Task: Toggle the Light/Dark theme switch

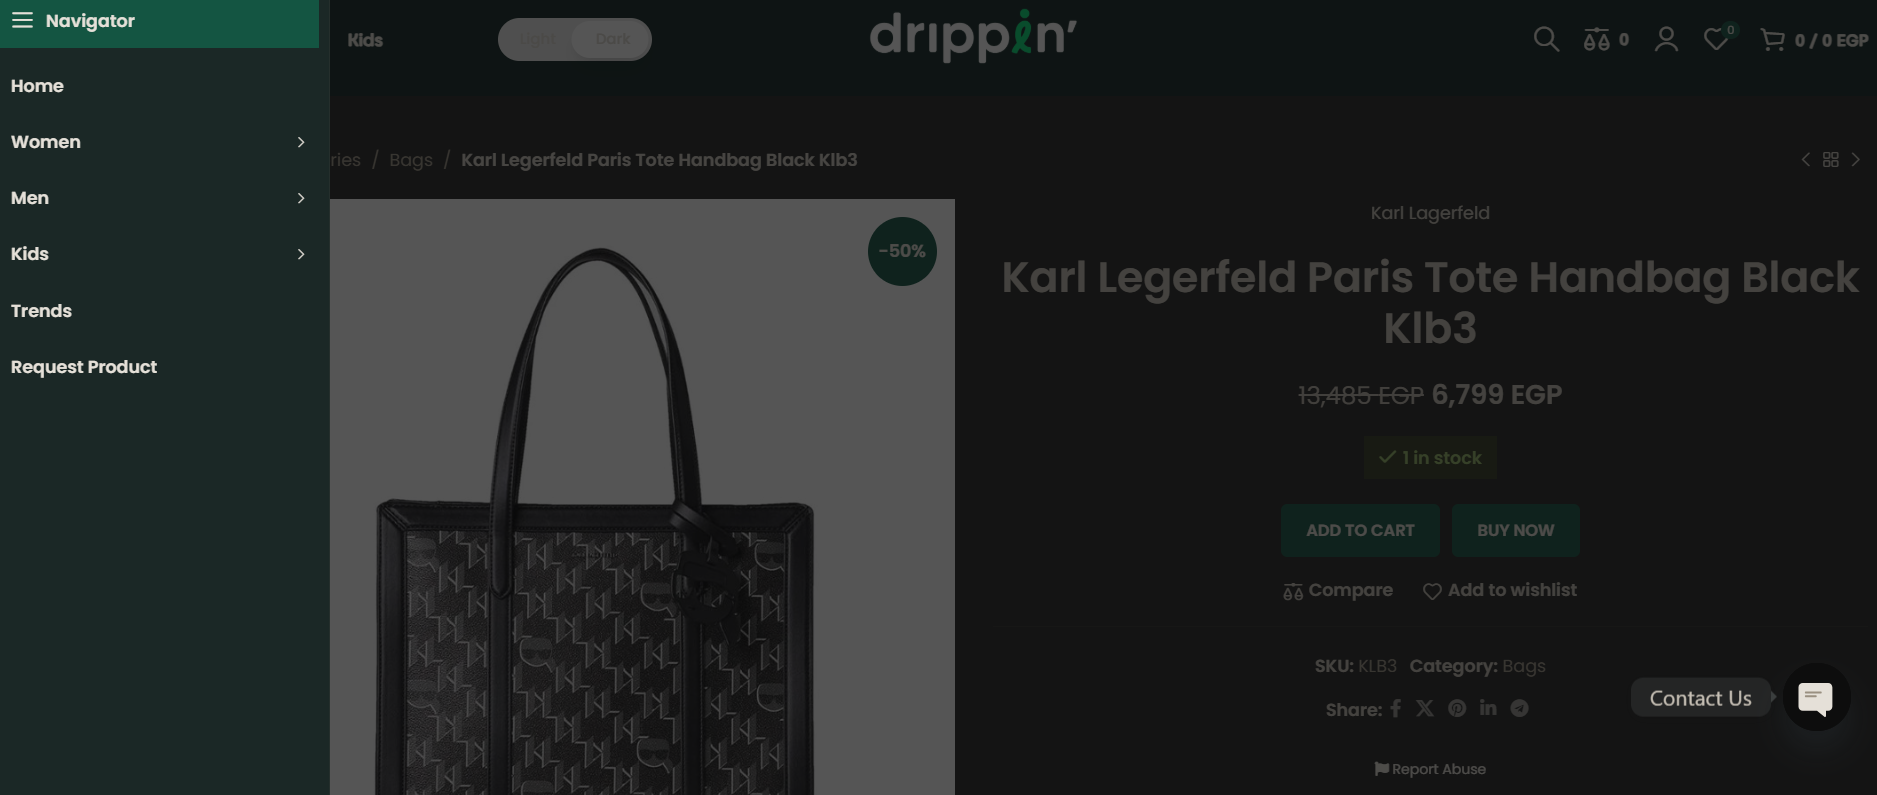Action: (x=575, y=40)
